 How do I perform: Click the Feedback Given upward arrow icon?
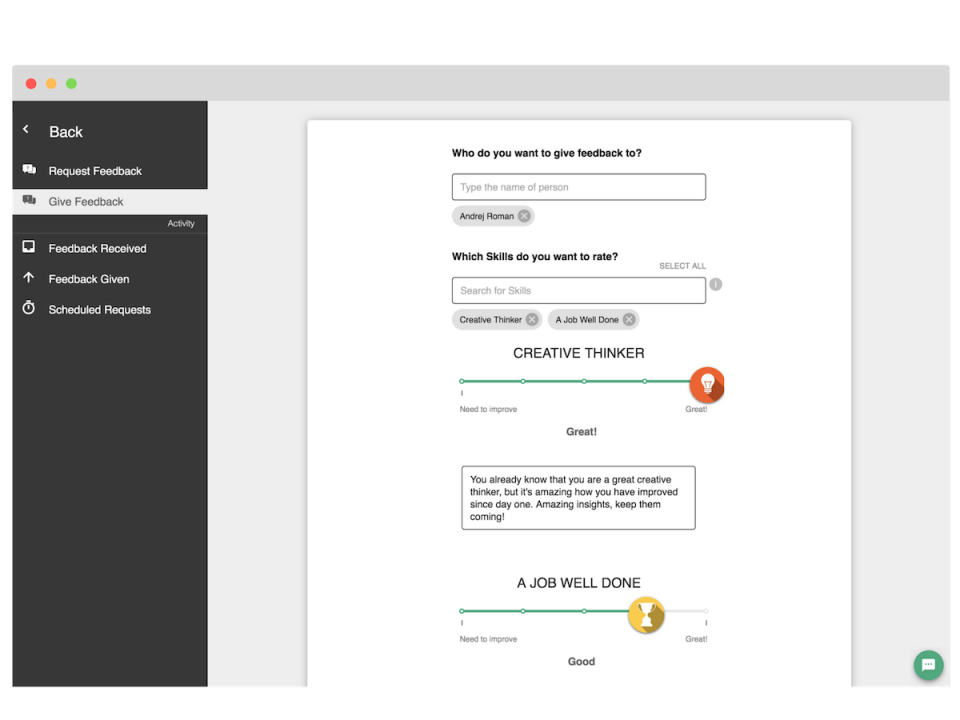[30, 278]
